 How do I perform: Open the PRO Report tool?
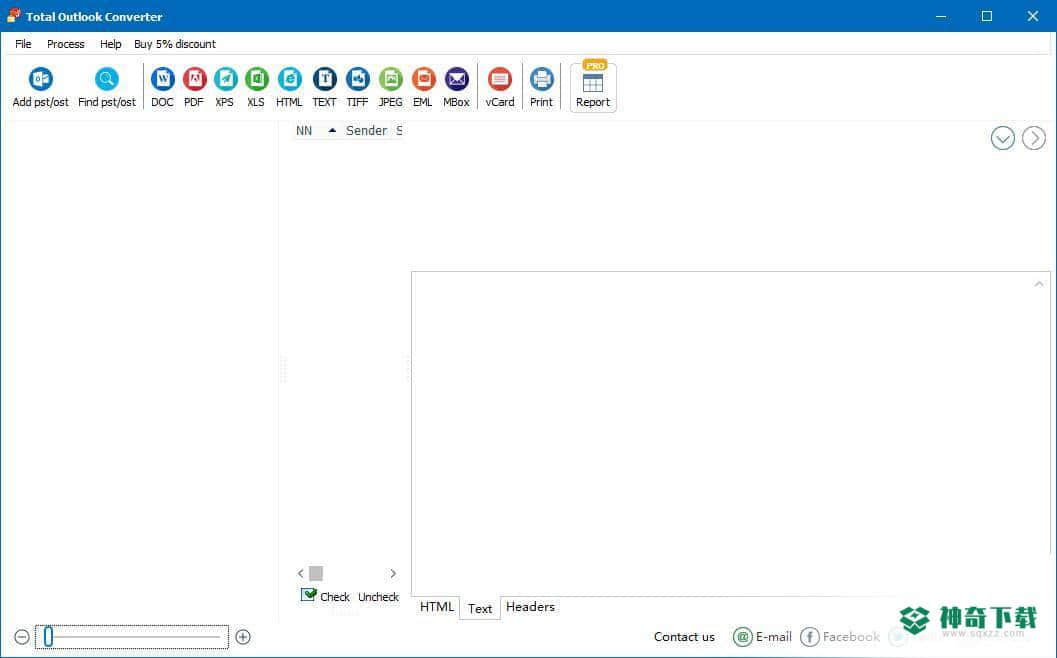point(593,86)
